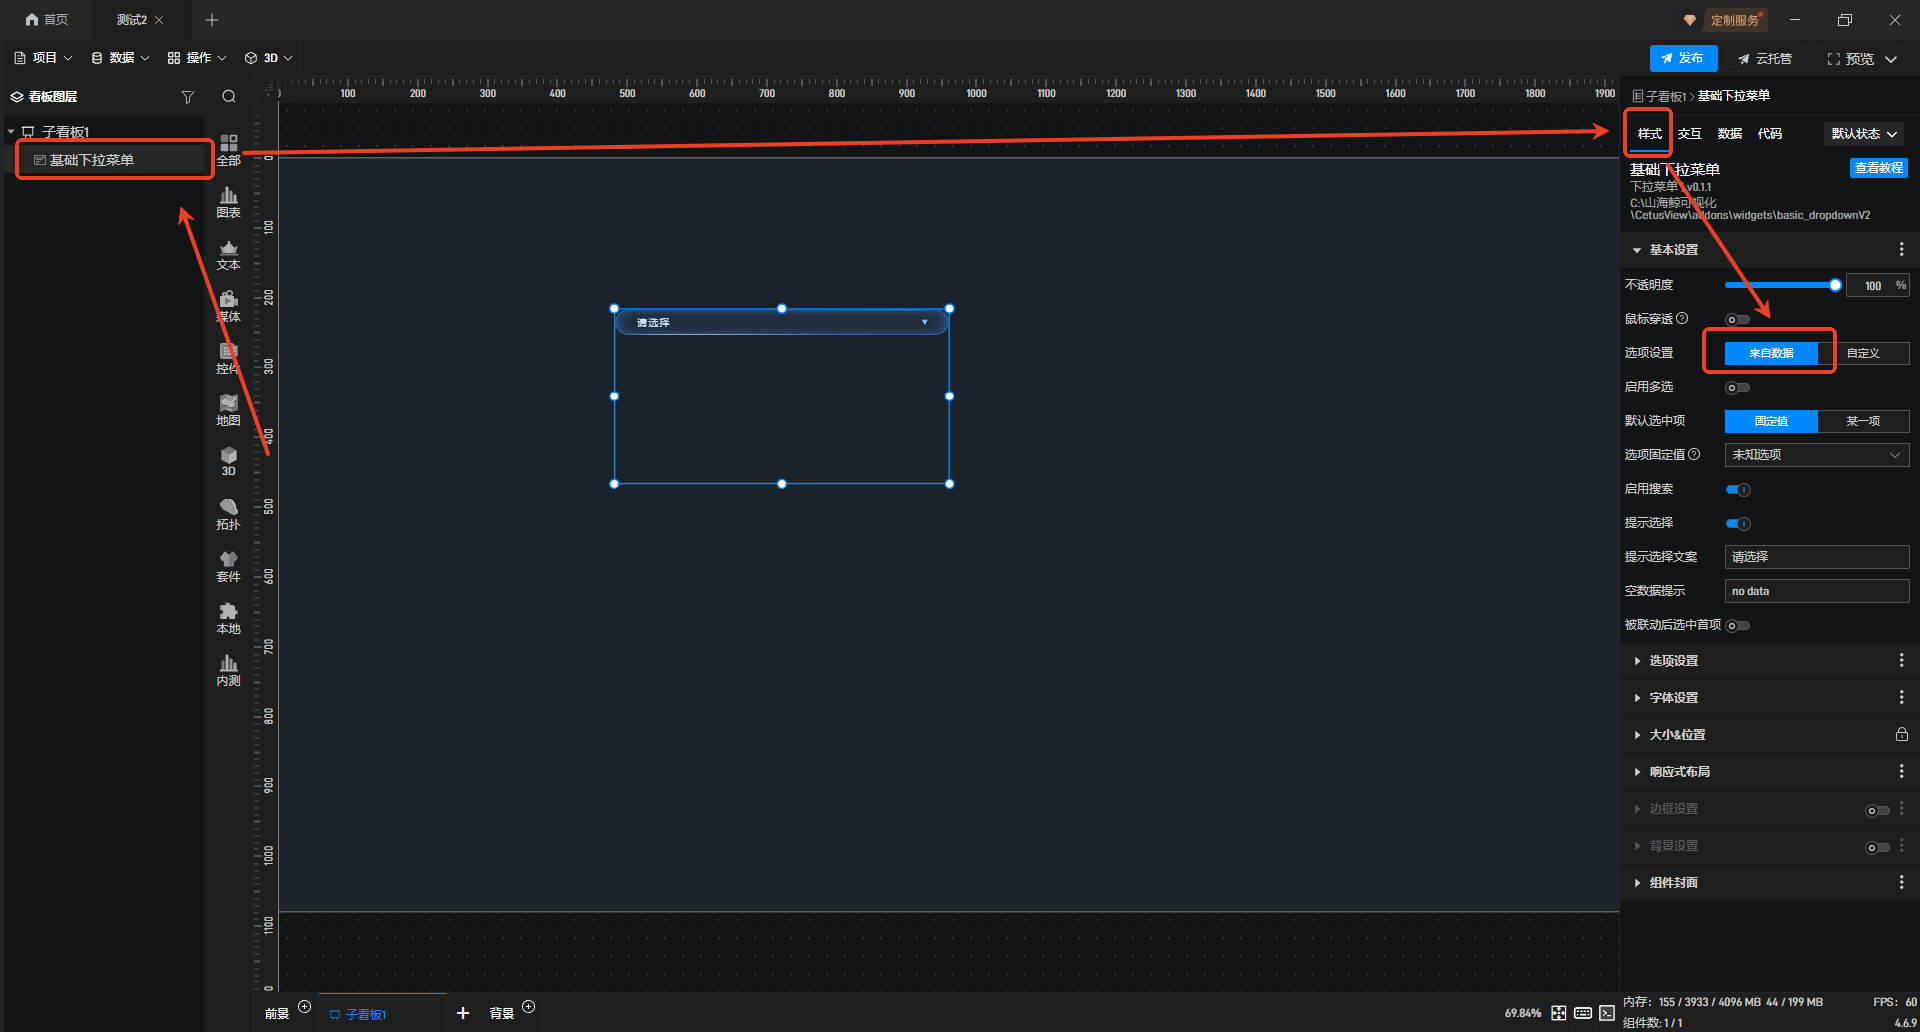The width and height of the screenshot is (1920, 1032).
Task: Click the 空数据提示 input field
Action: click(x=1816, y=591)
